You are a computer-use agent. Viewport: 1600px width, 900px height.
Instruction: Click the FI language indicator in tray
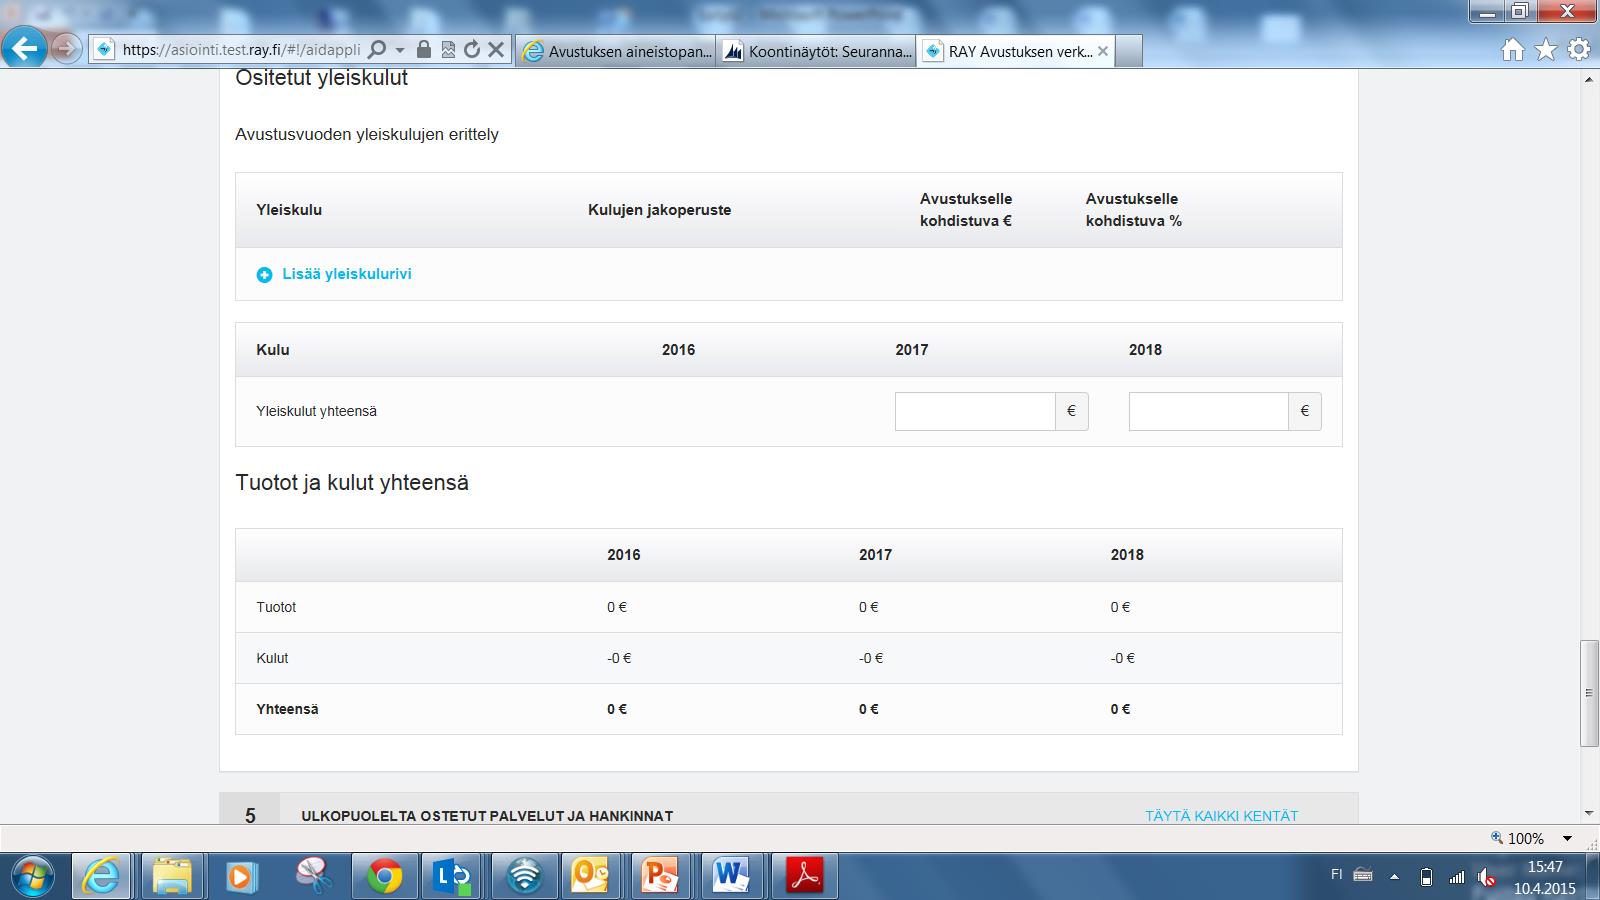1336,874
